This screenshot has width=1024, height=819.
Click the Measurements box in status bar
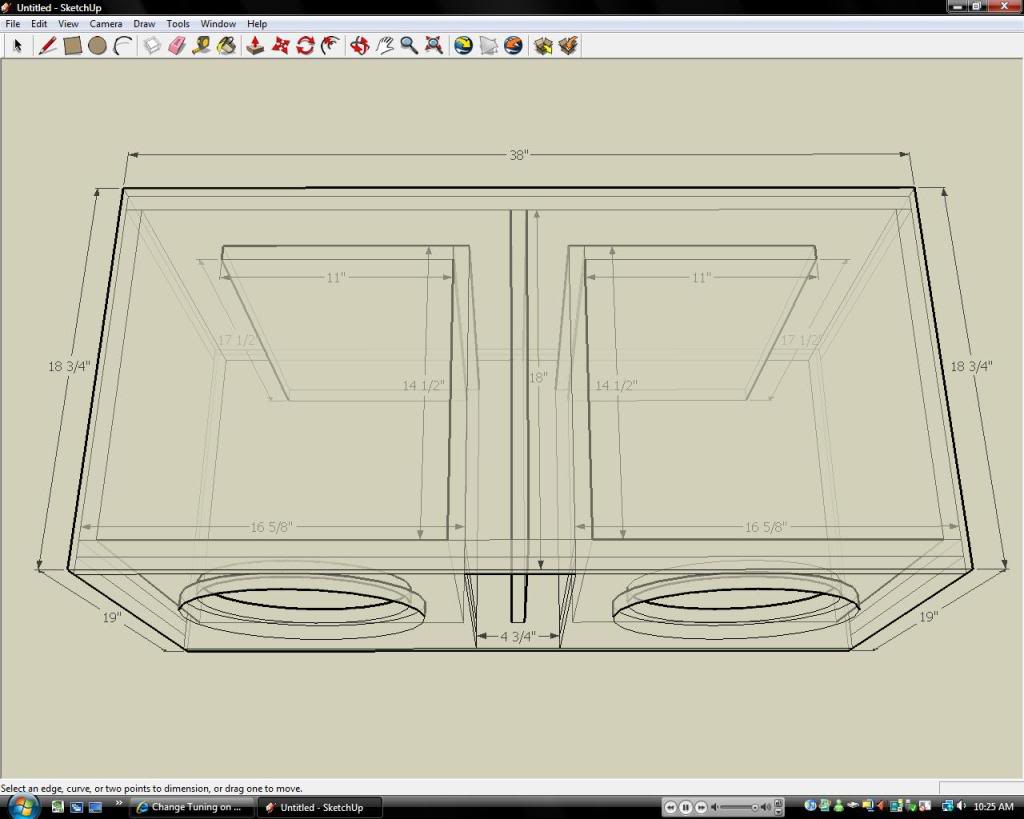980,788
